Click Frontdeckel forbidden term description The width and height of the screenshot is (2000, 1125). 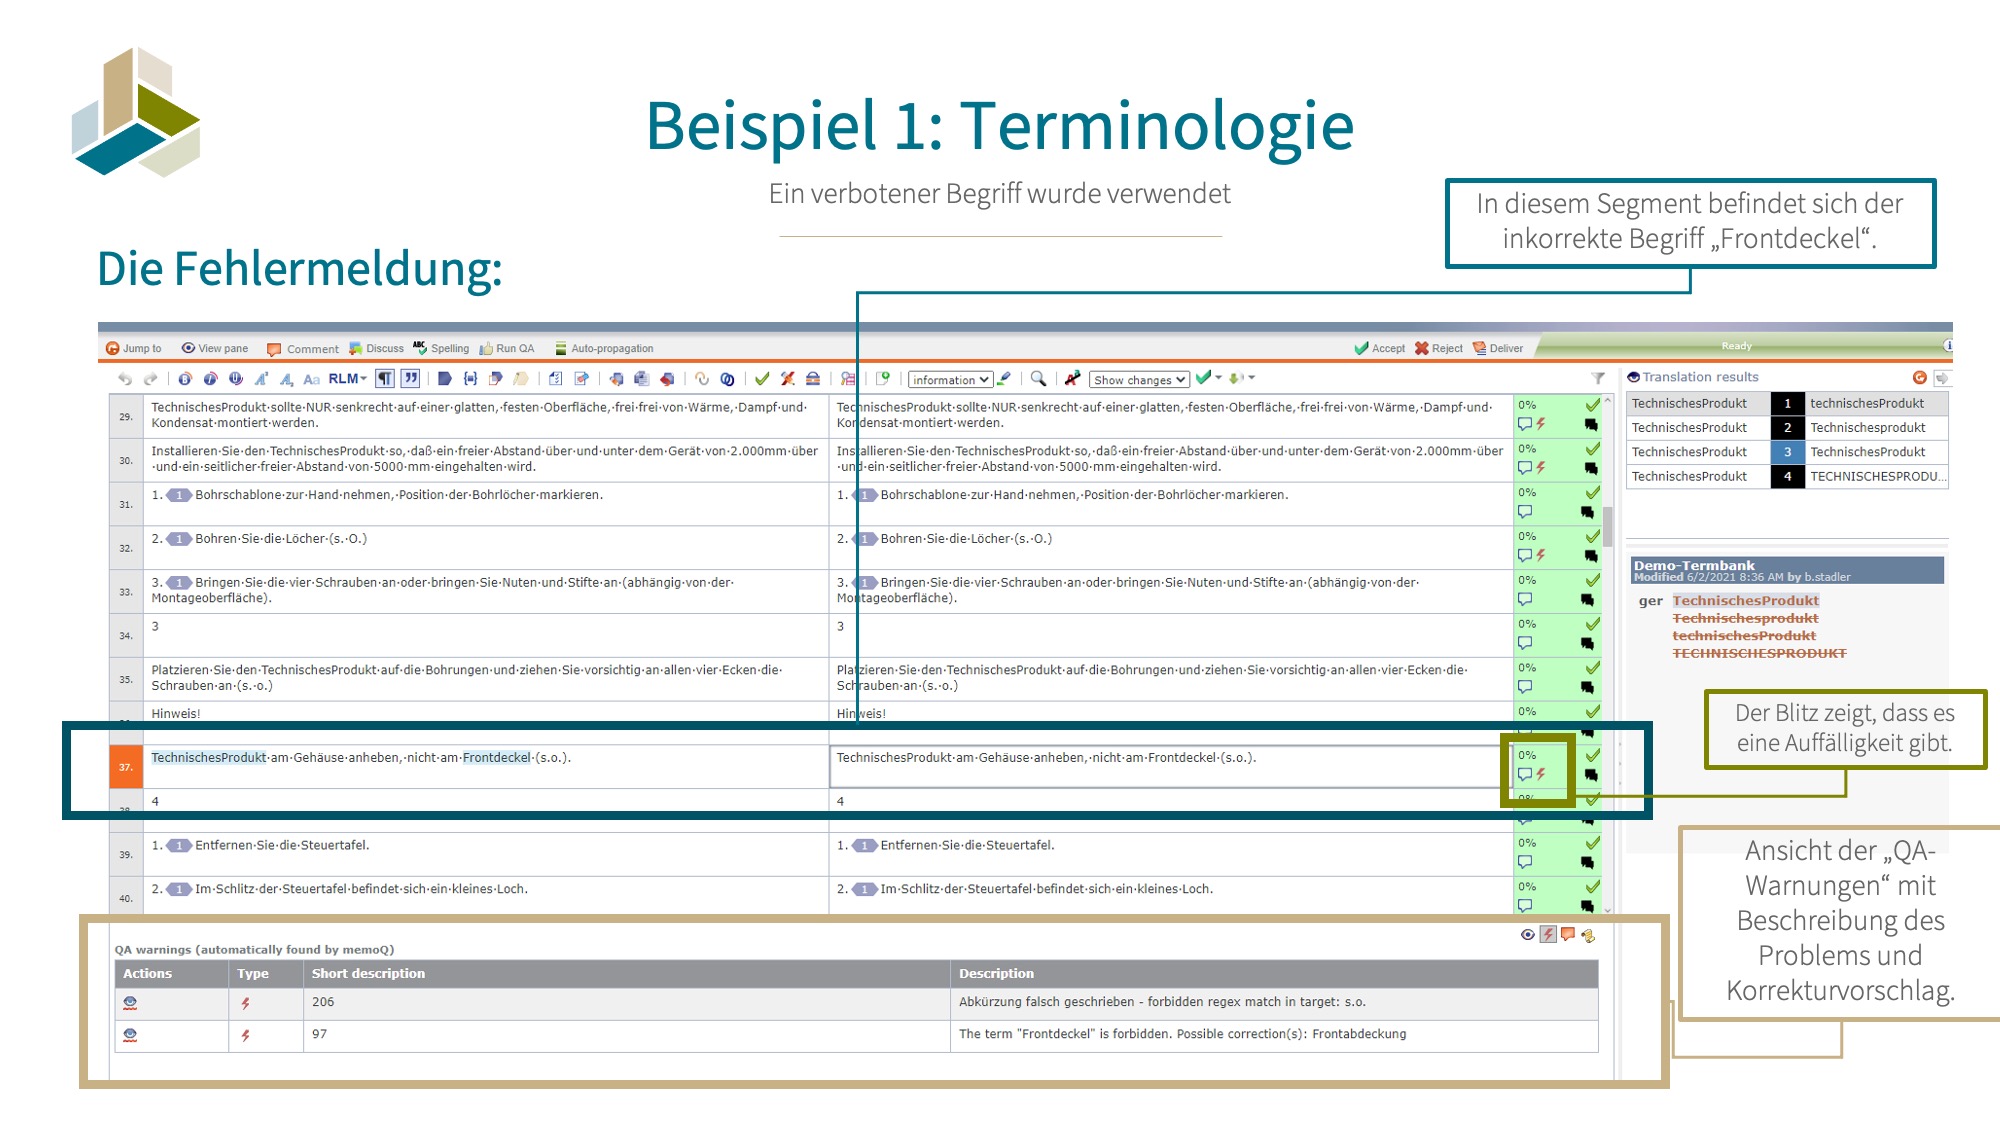coord(1182,1034)
